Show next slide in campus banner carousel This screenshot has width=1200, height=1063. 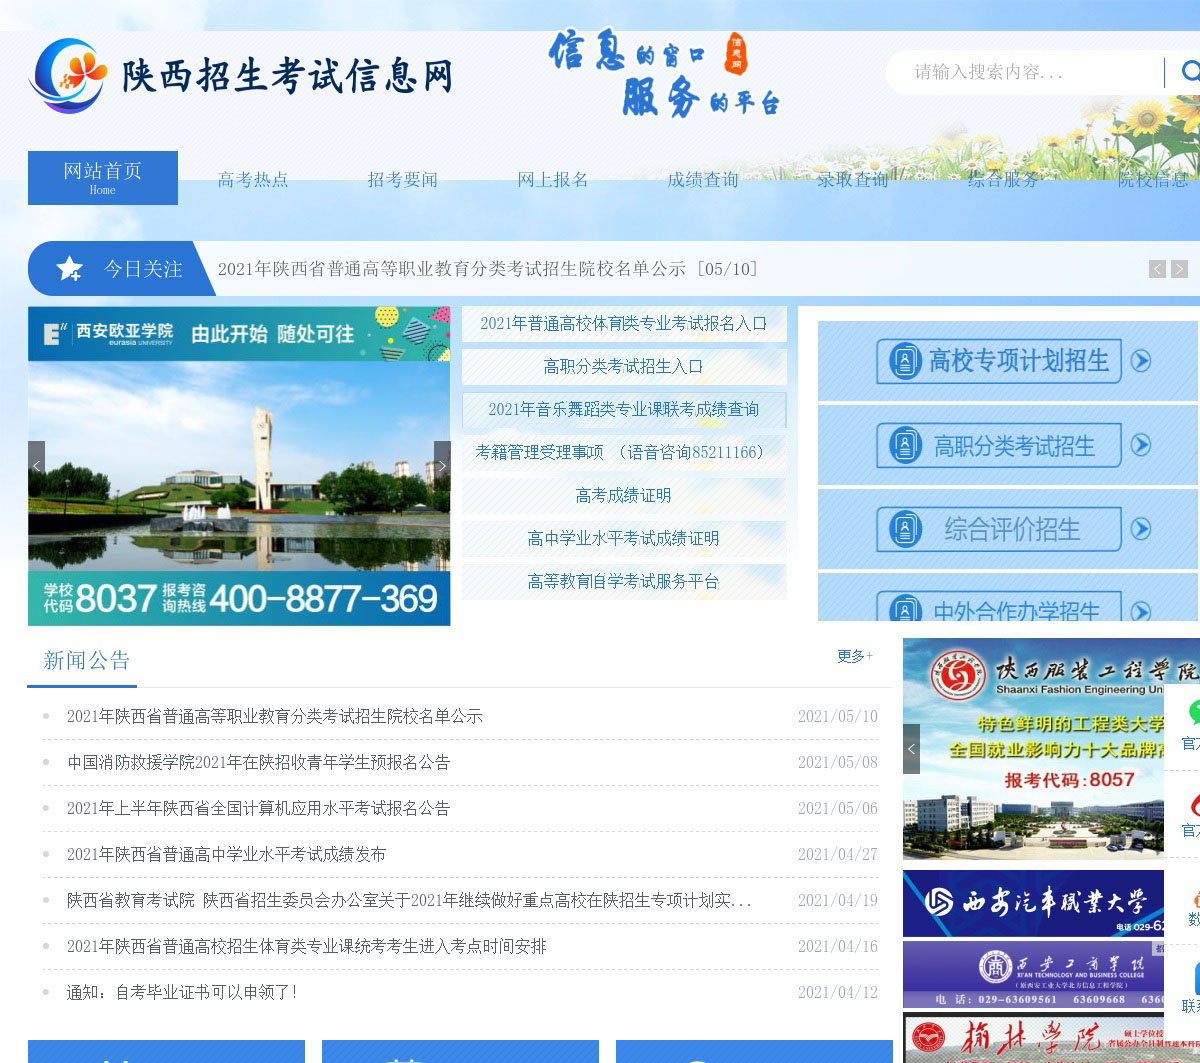441,466
